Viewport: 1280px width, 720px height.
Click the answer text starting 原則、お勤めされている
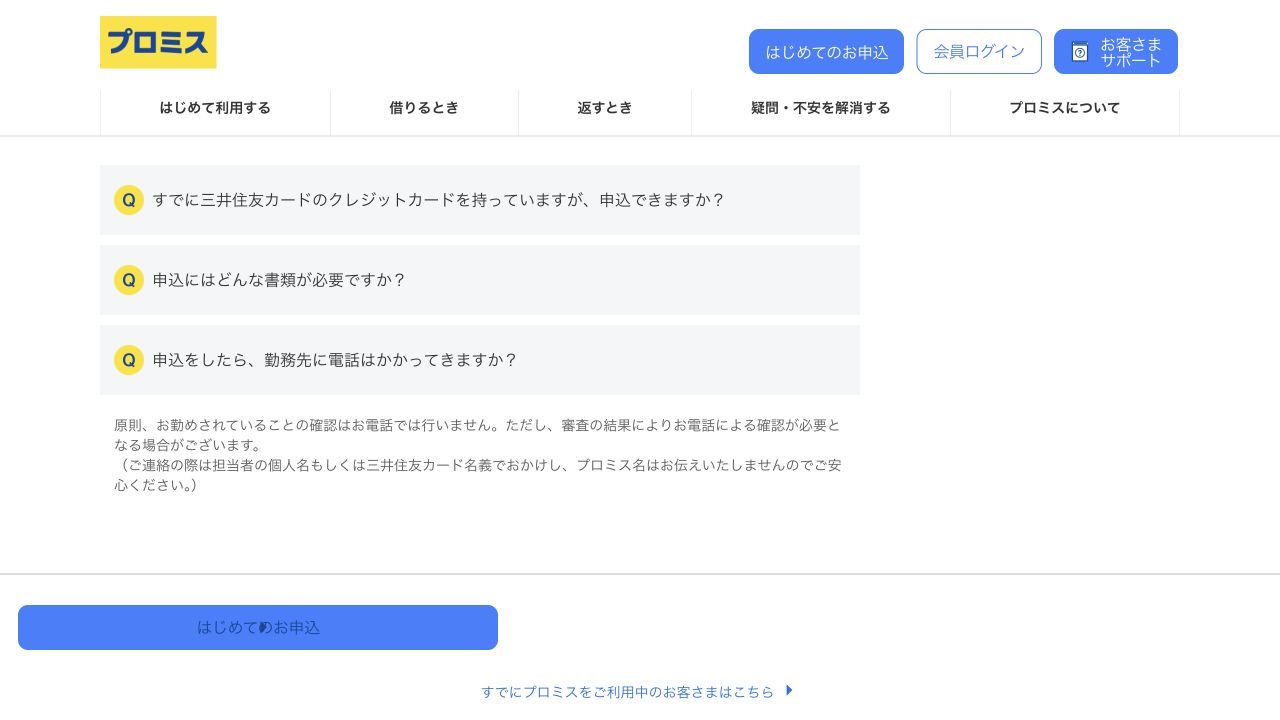tap(478, 455)
